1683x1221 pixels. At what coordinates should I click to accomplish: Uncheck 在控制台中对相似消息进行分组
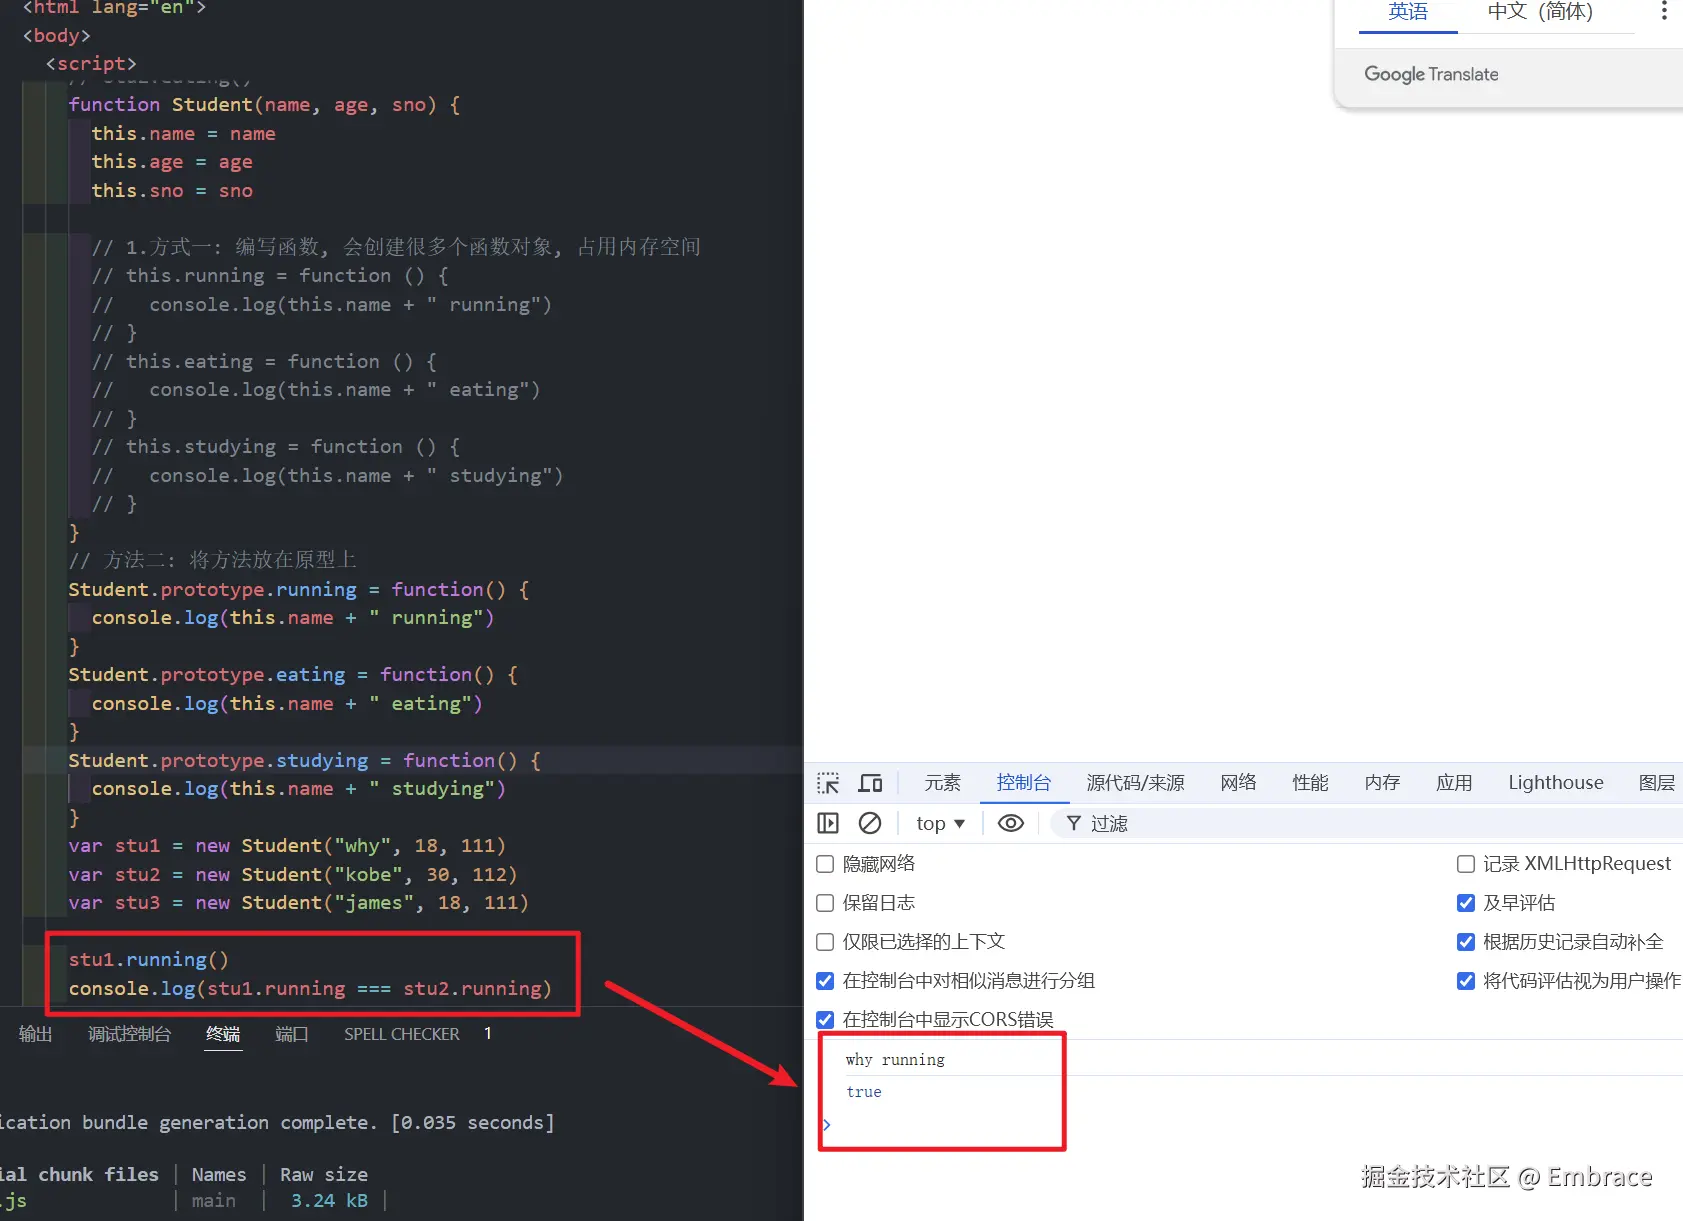(825, 981)
